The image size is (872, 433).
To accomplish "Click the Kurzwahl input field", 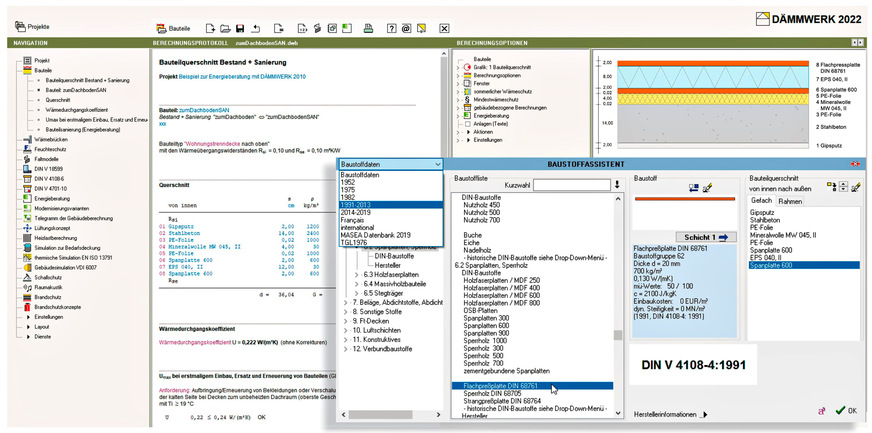I will (x=569, y=185).
